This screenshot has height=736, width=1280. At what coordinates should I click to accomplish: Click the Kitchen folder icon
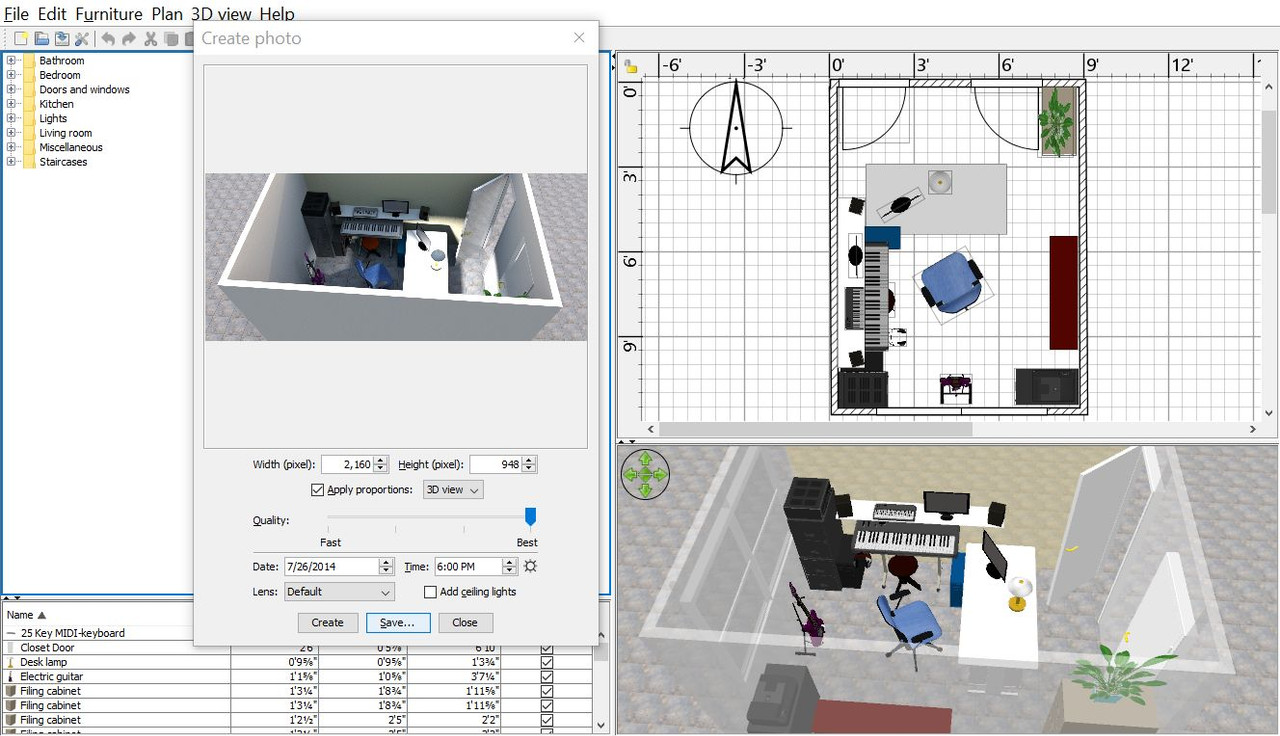29,104
